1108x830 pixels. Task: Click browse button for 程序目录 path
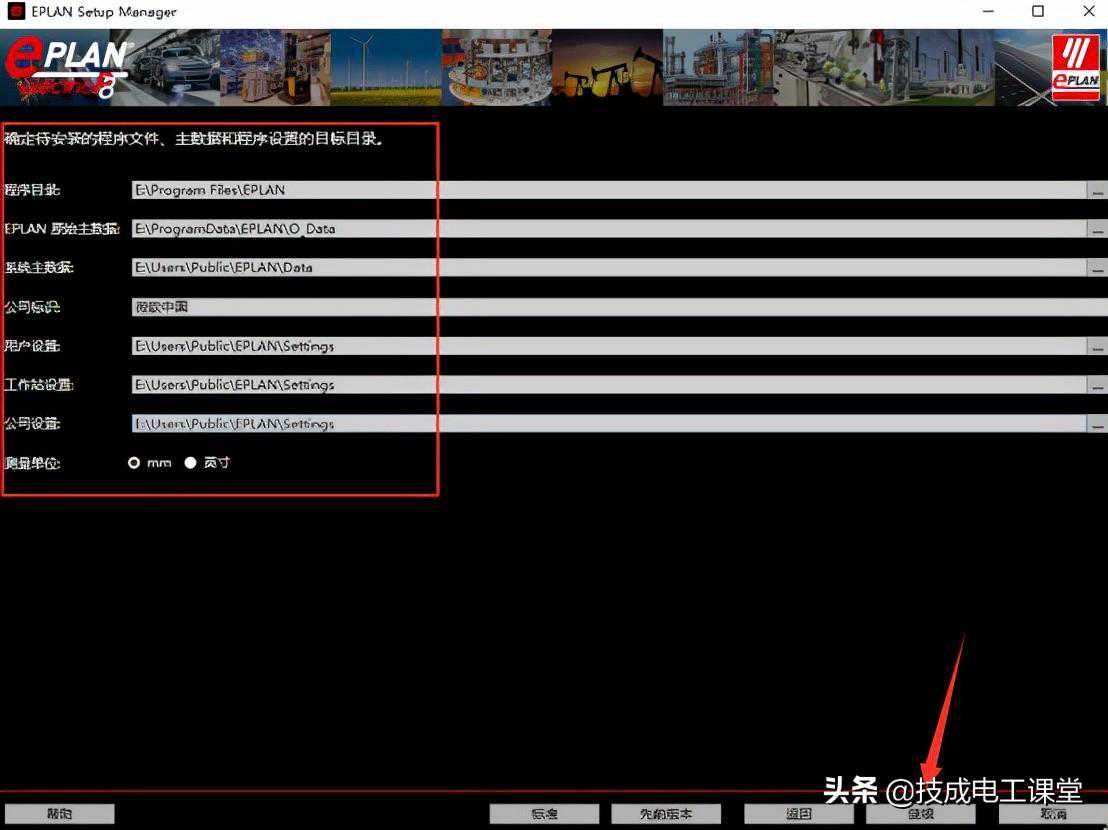[x=1097, y=190]
